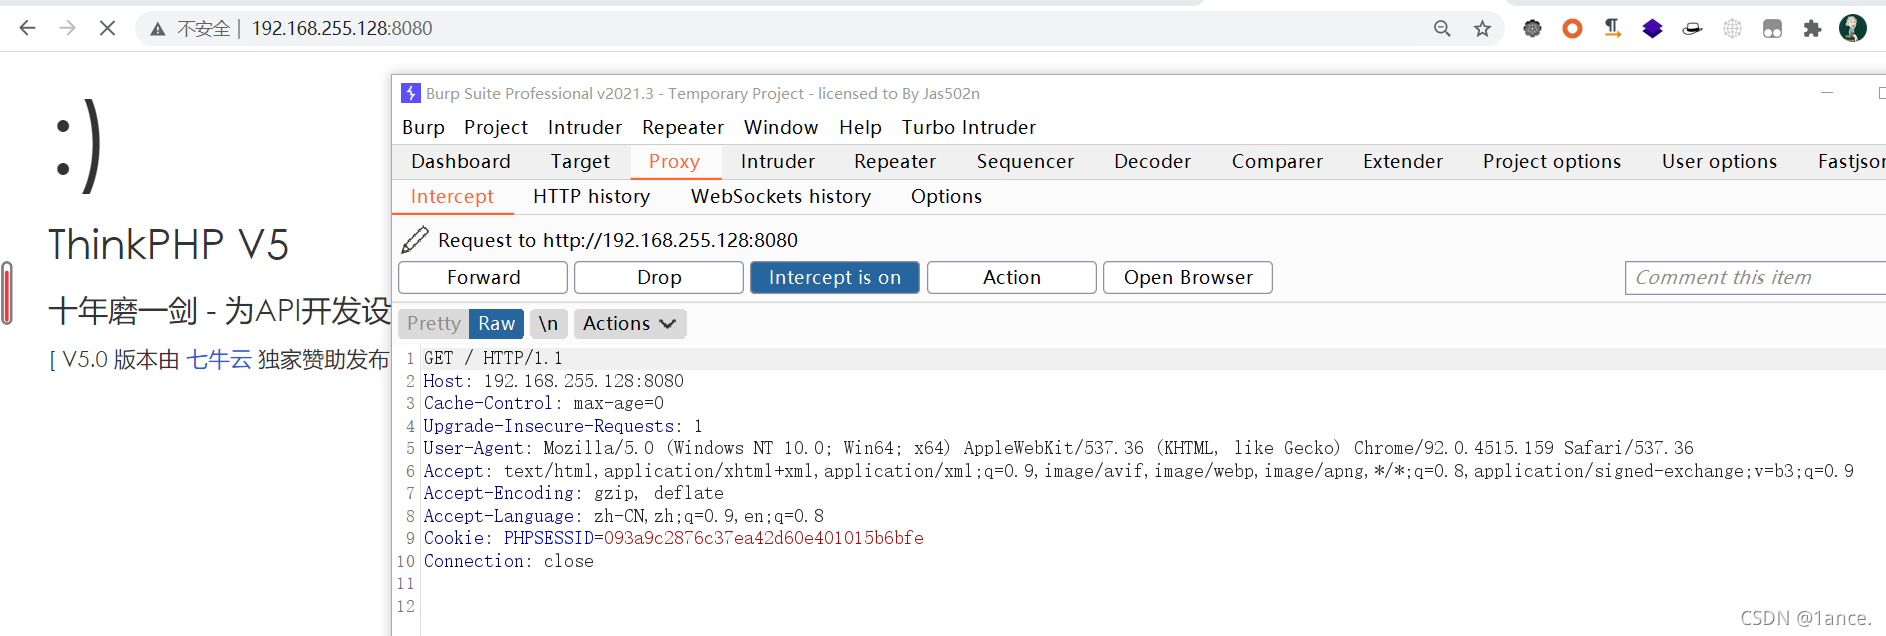Click the zoom magnifier icon in address bar

tap(1442, 29)
